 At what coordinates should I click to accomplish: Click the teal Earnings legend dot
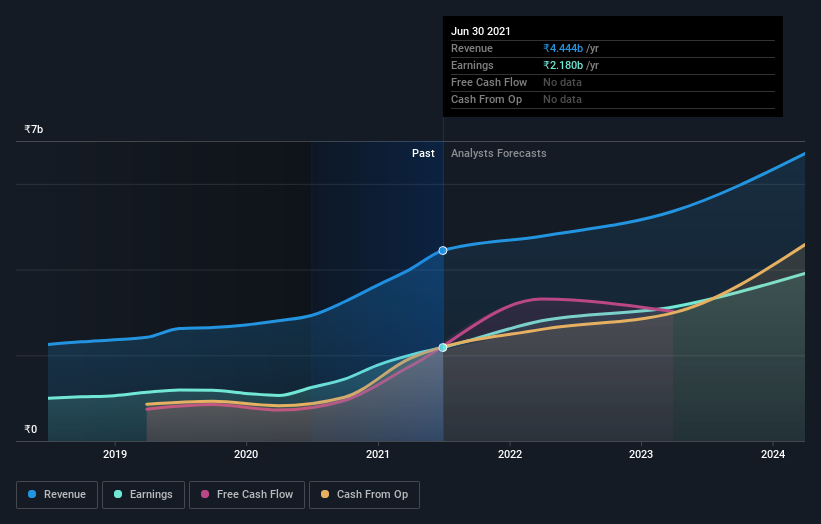coord(118,494)
